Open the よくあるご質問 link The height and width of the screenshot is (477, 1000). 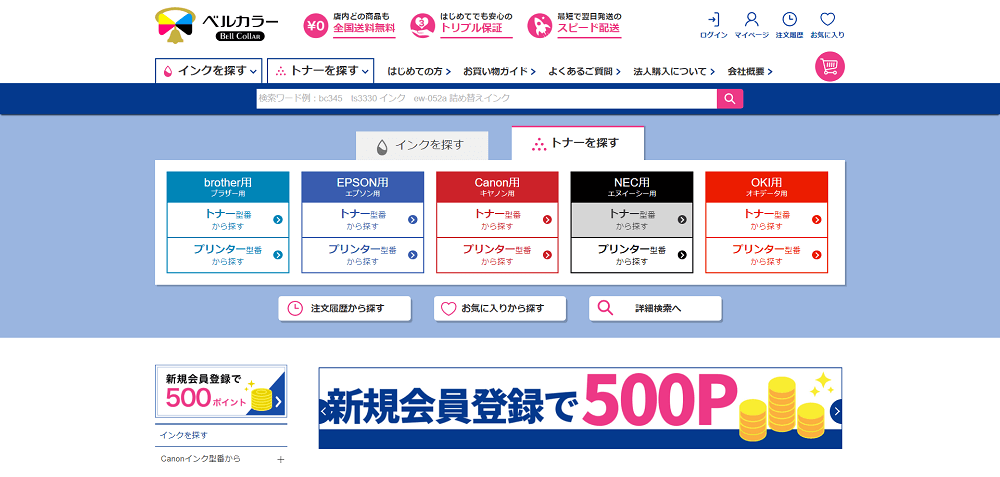[x=584, y=71]
